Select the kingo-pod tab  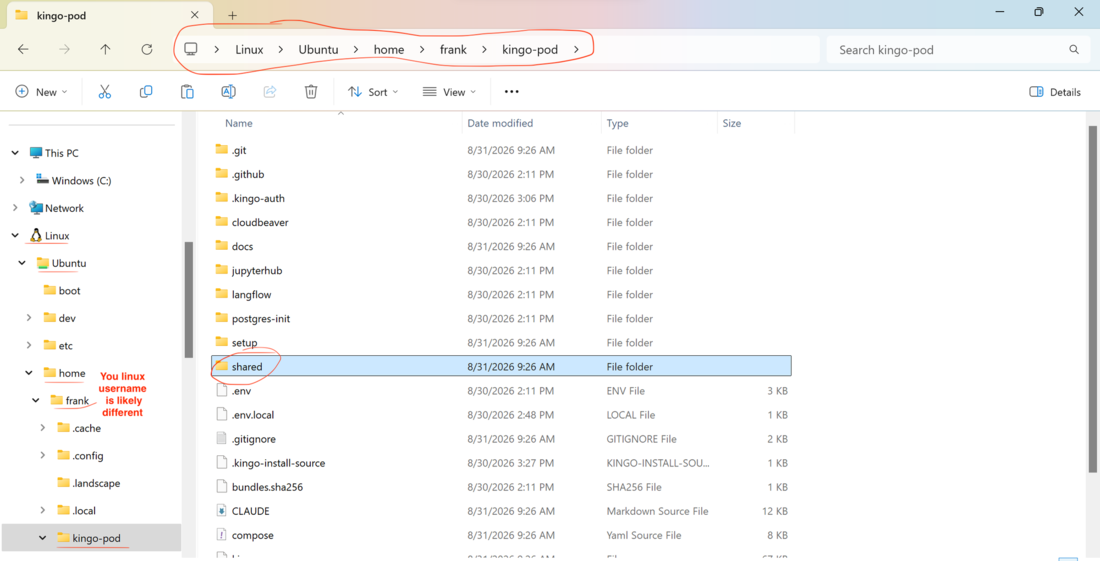105,15
